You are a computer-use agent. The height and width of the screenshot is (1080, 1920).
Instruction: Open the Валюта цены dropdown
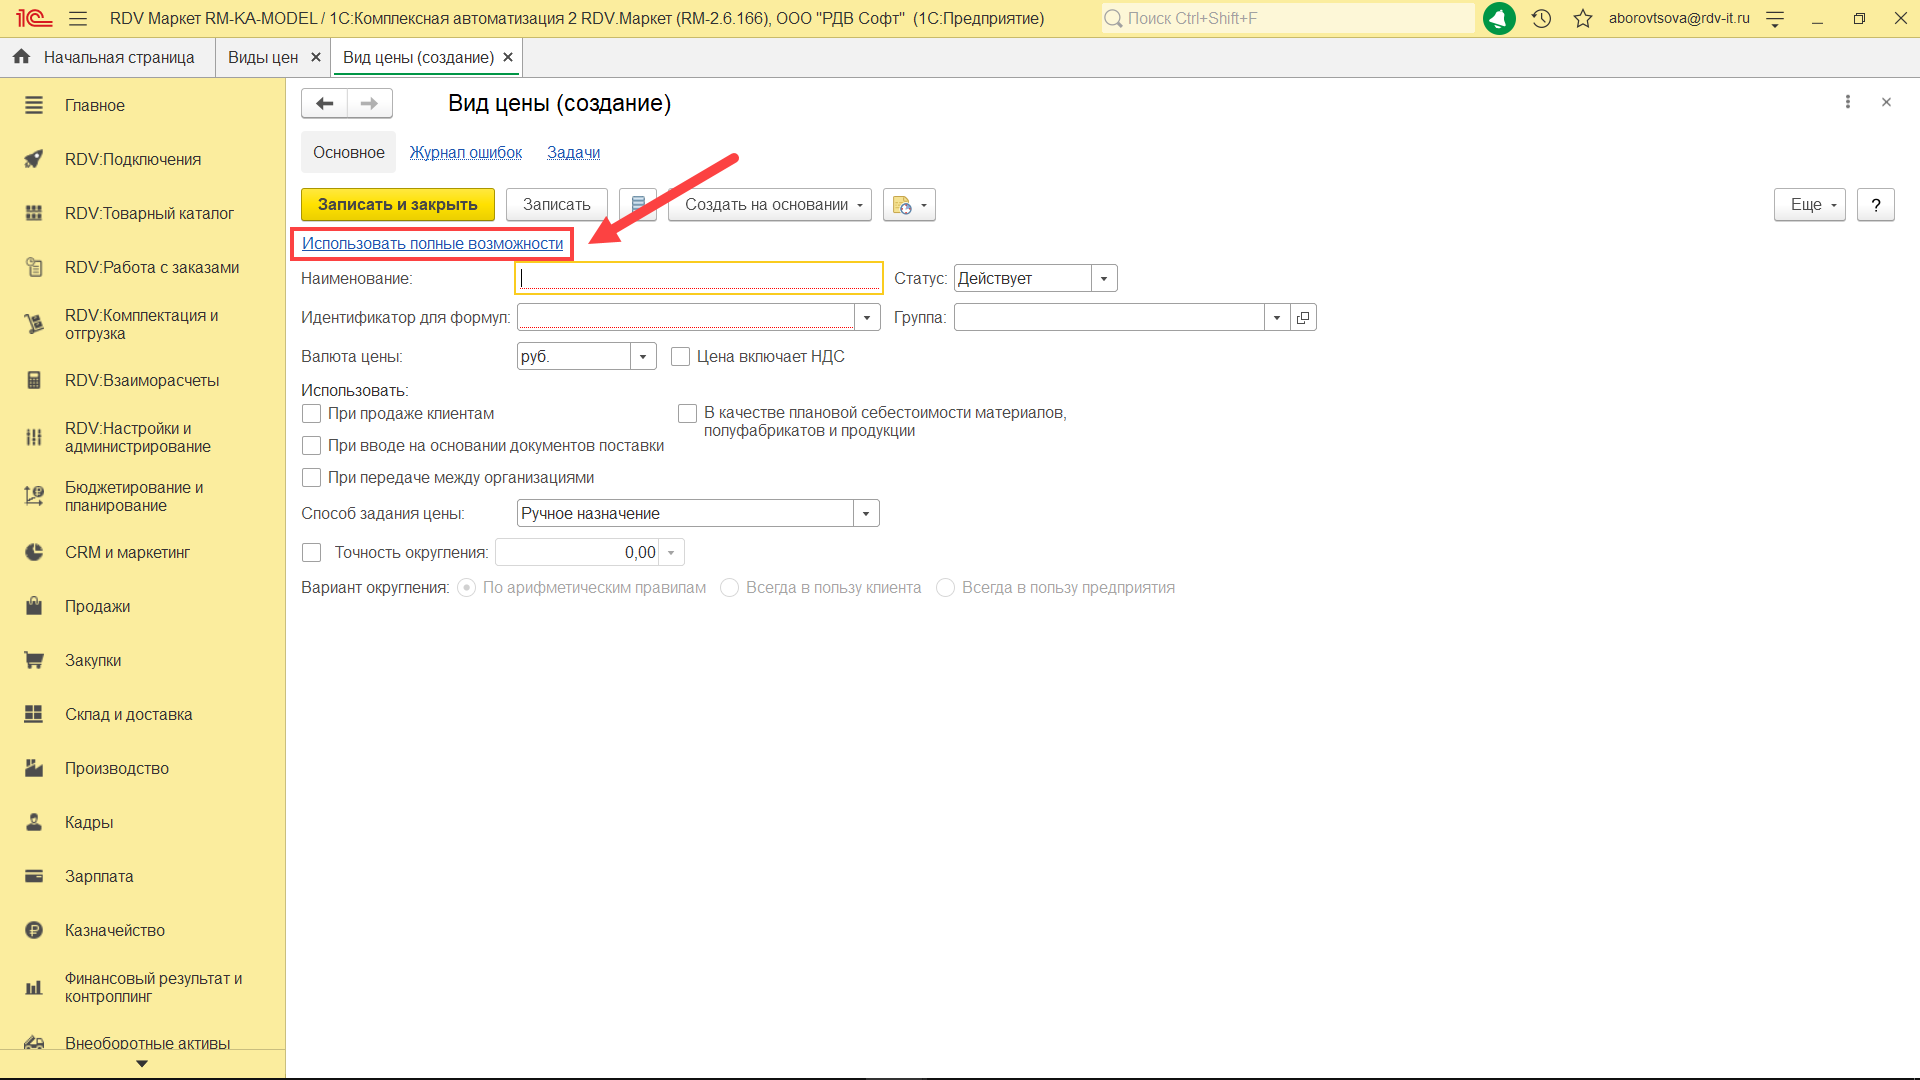click(x=643, y=356)
